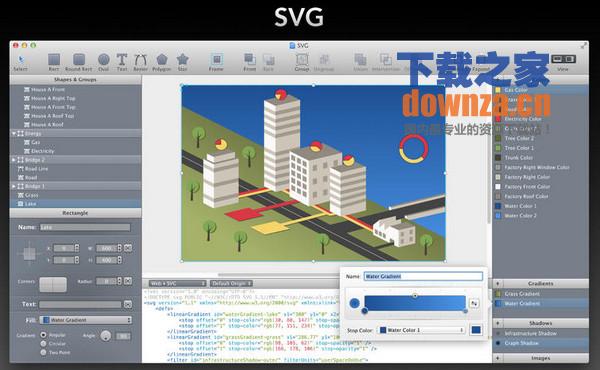Select Graph Shadow in Shadows list
600x370 pixels.
[x=541, y=343]
